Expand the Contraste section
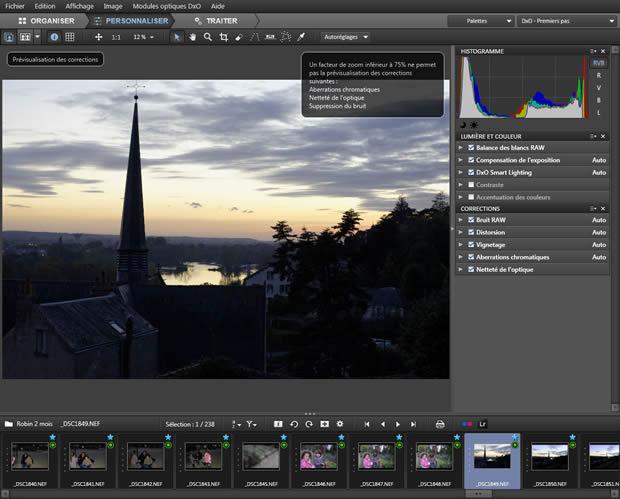The height and width of the screenshot is (499, 620). (460, 185)
